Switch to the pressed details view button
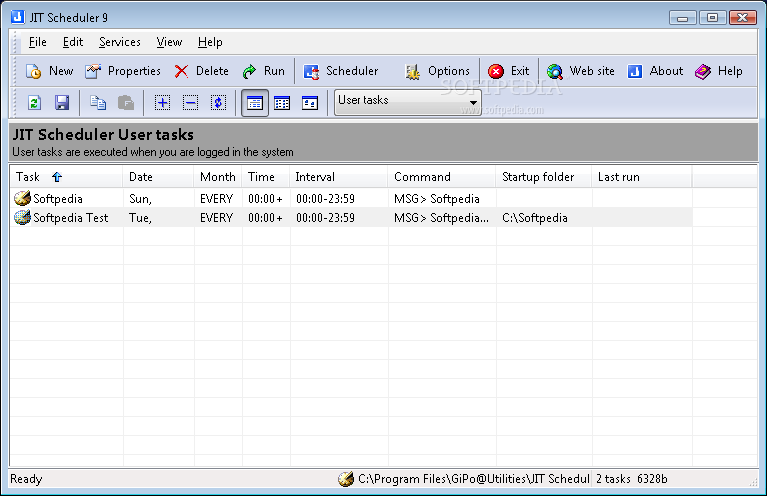The width and height of the screenshot is (767, 496). click(x=255, y=103)
